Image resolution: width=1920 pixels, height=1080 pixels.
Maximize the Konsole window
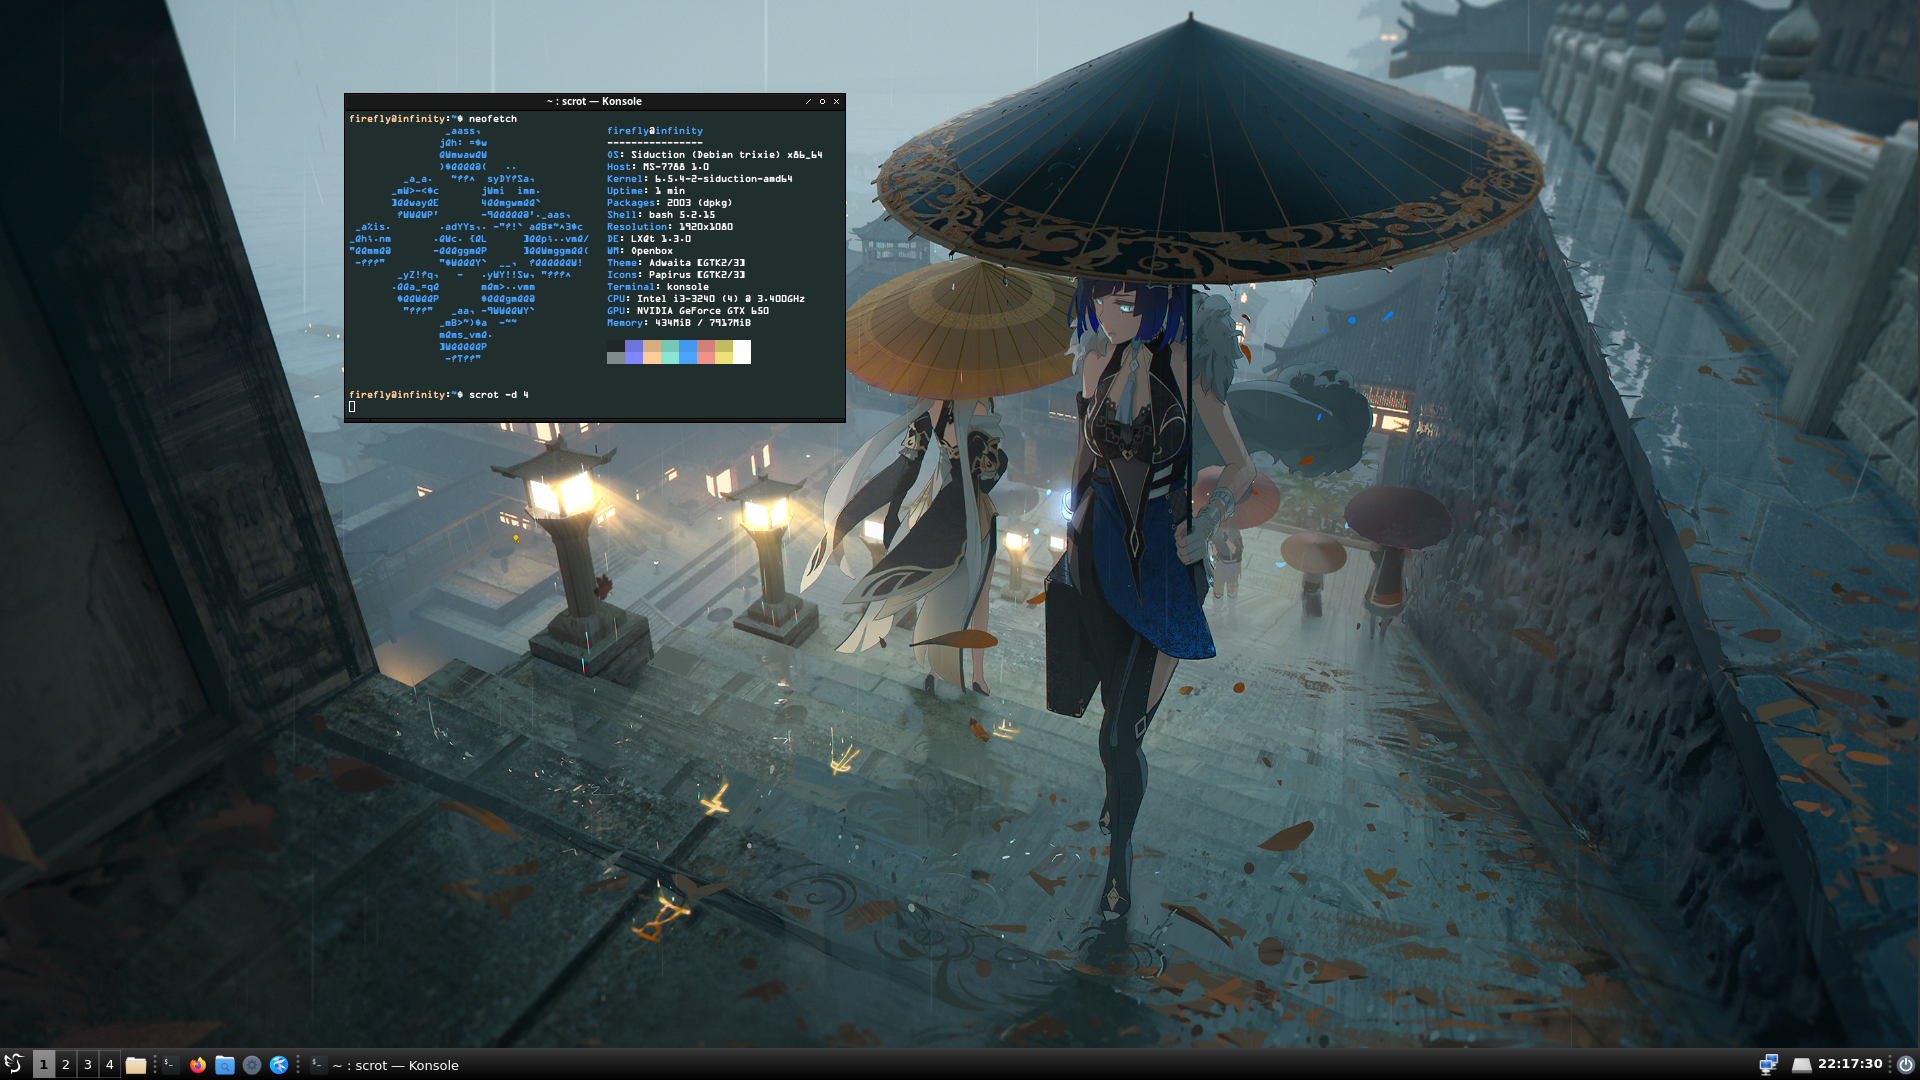[822, 101]
